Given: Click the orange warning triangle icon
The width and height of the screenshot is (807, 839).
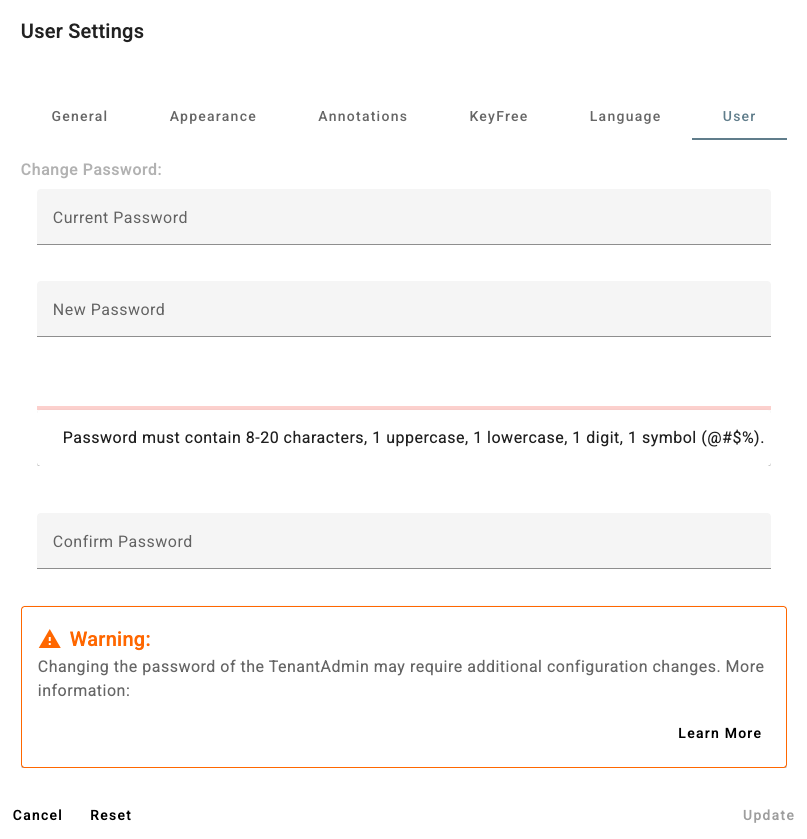Looking at the screenshot, I should point(50,639).
